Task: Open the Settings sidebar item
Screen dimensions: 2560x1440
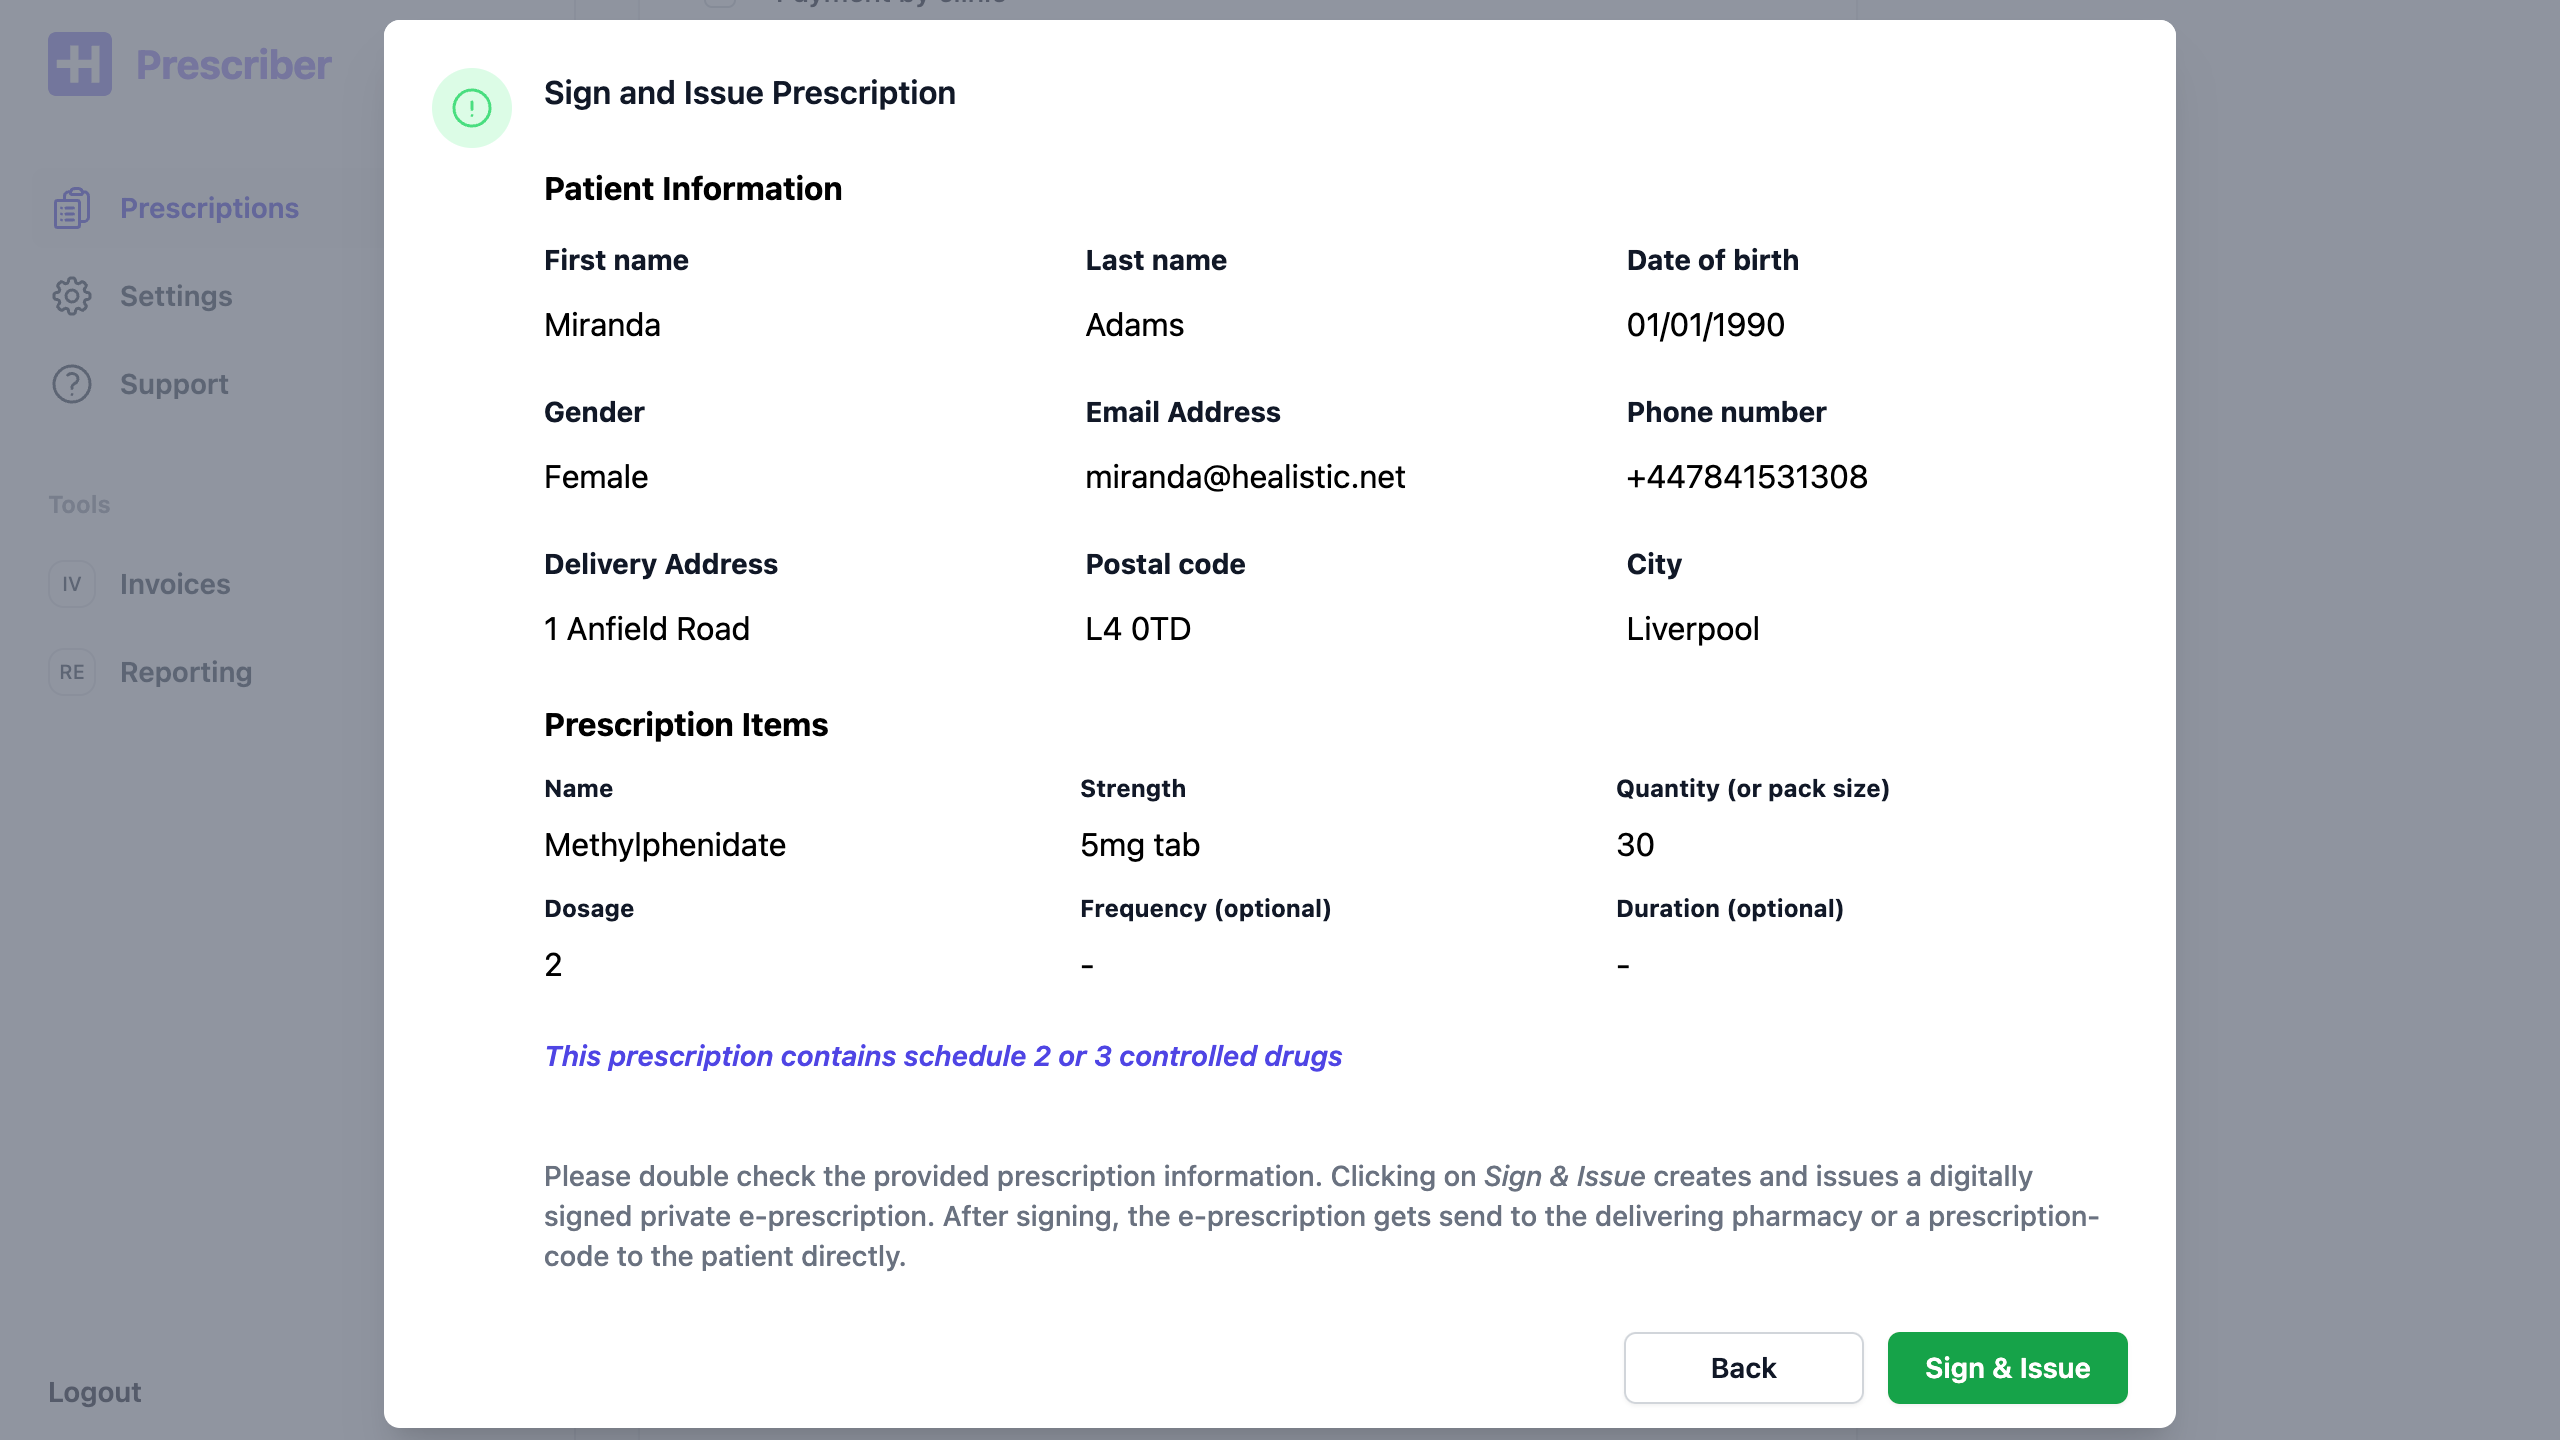Action: pos(176,296)
